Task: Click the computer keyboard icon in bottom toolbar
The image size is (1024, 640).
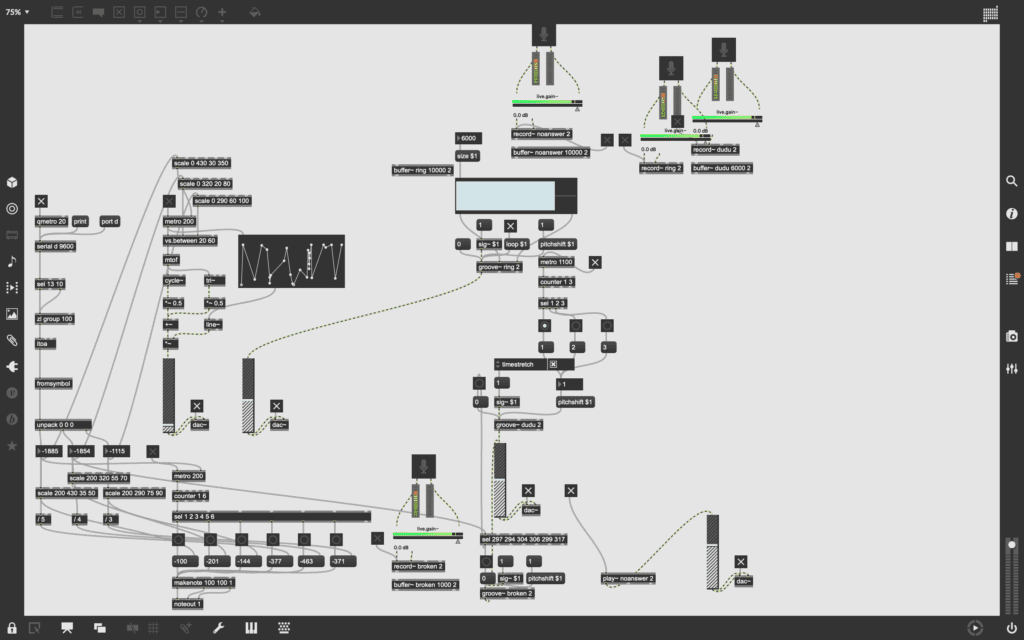Action: 283,628
